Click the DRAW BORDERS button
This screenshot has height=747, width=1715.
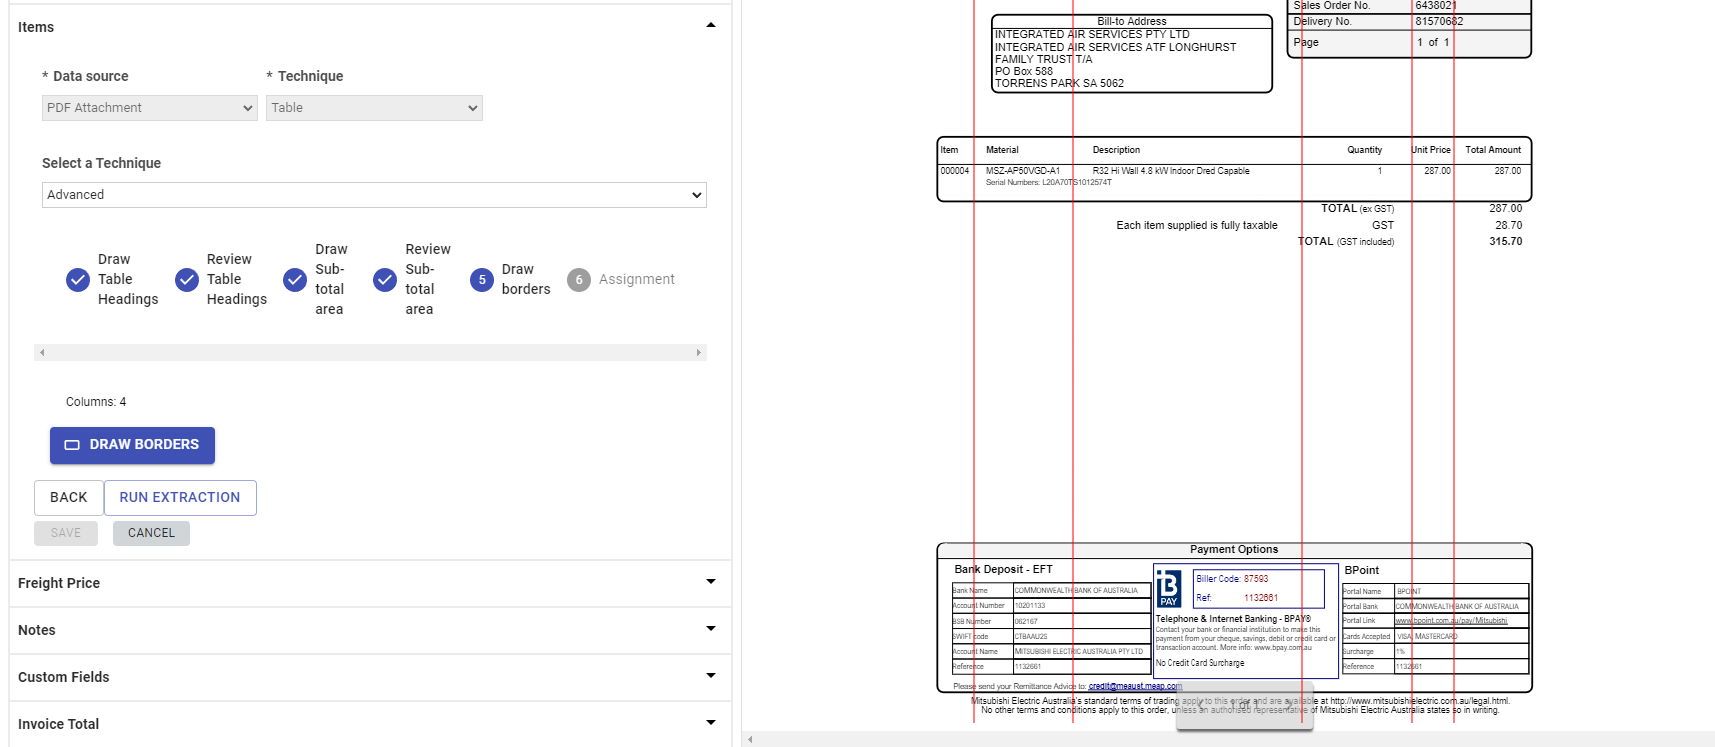132,445
